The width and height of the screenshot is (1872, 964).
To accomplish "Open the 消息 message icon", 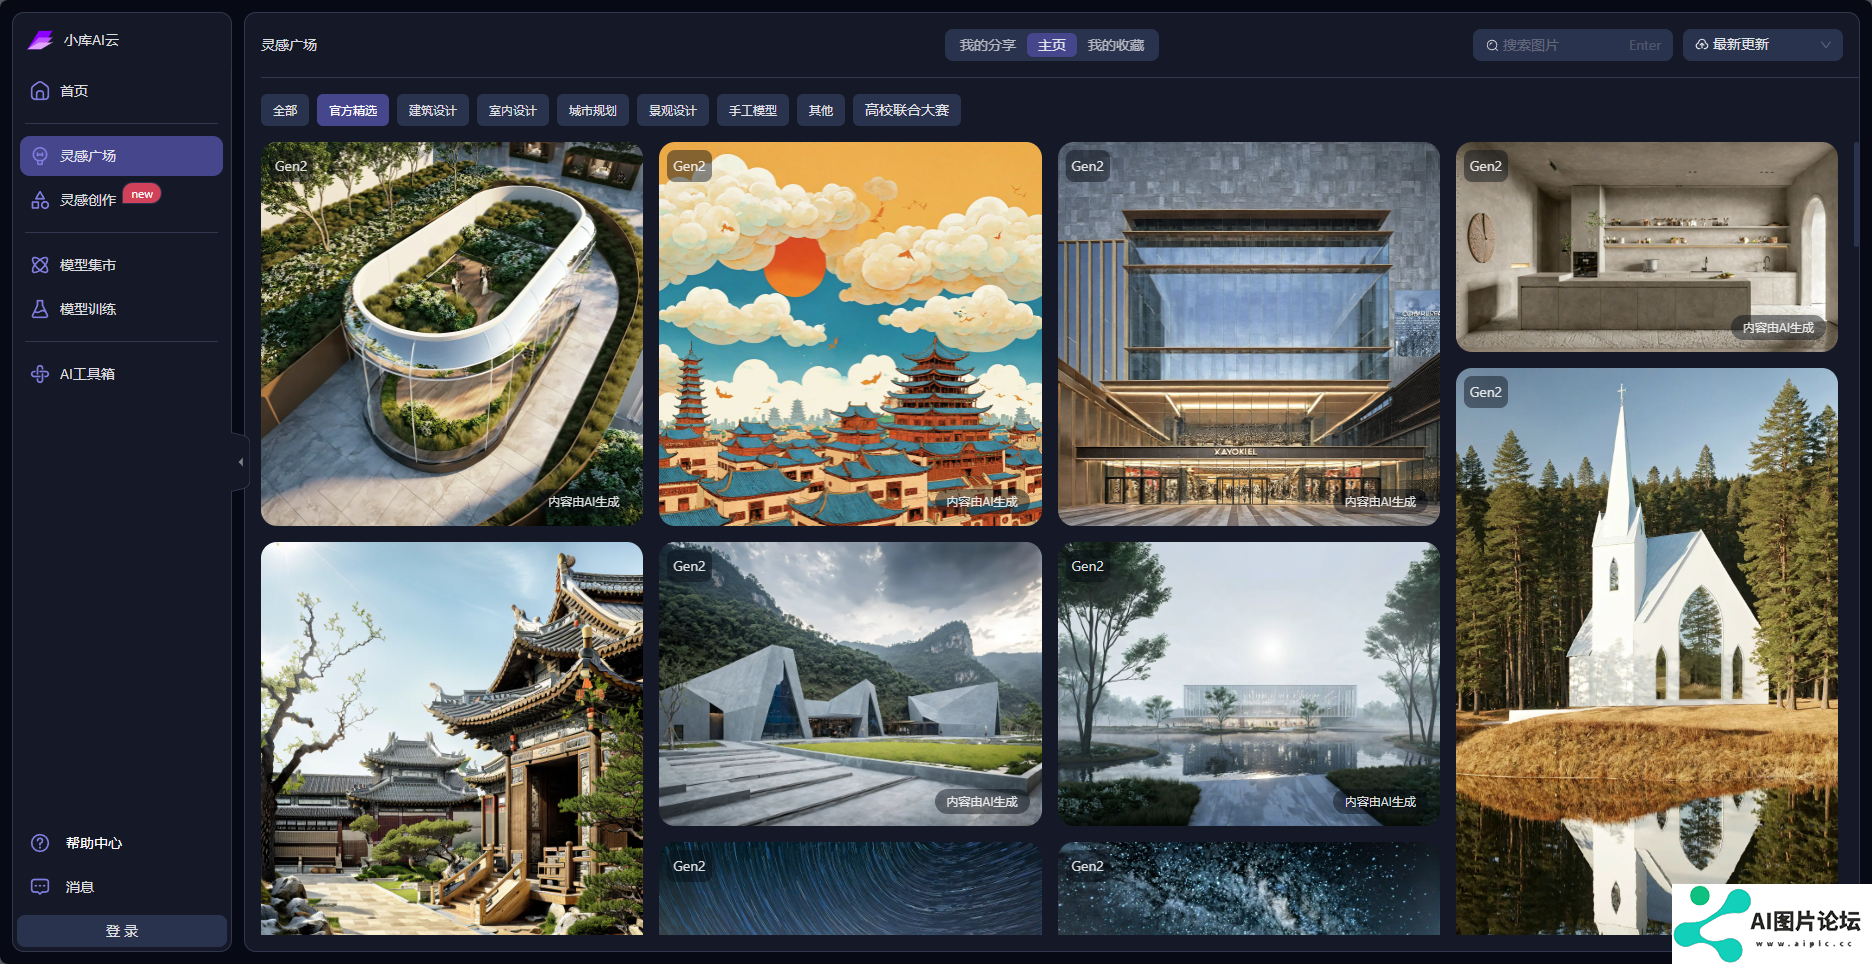I will click(x=40, y=887).
